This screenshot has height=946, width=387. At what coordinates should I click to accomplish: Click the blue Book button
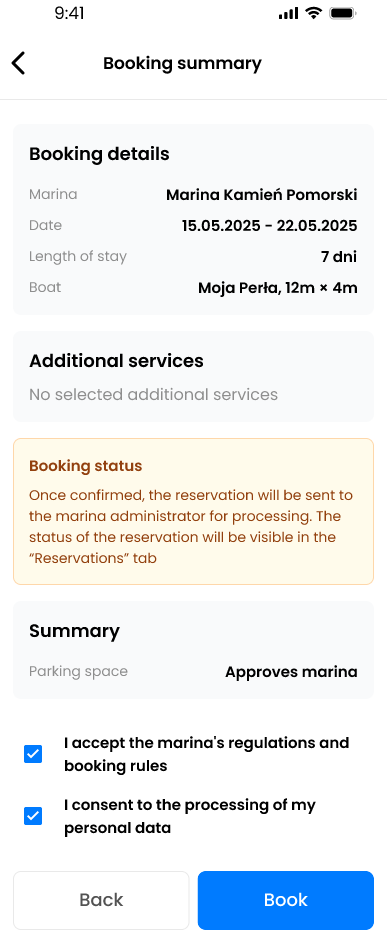286,900
